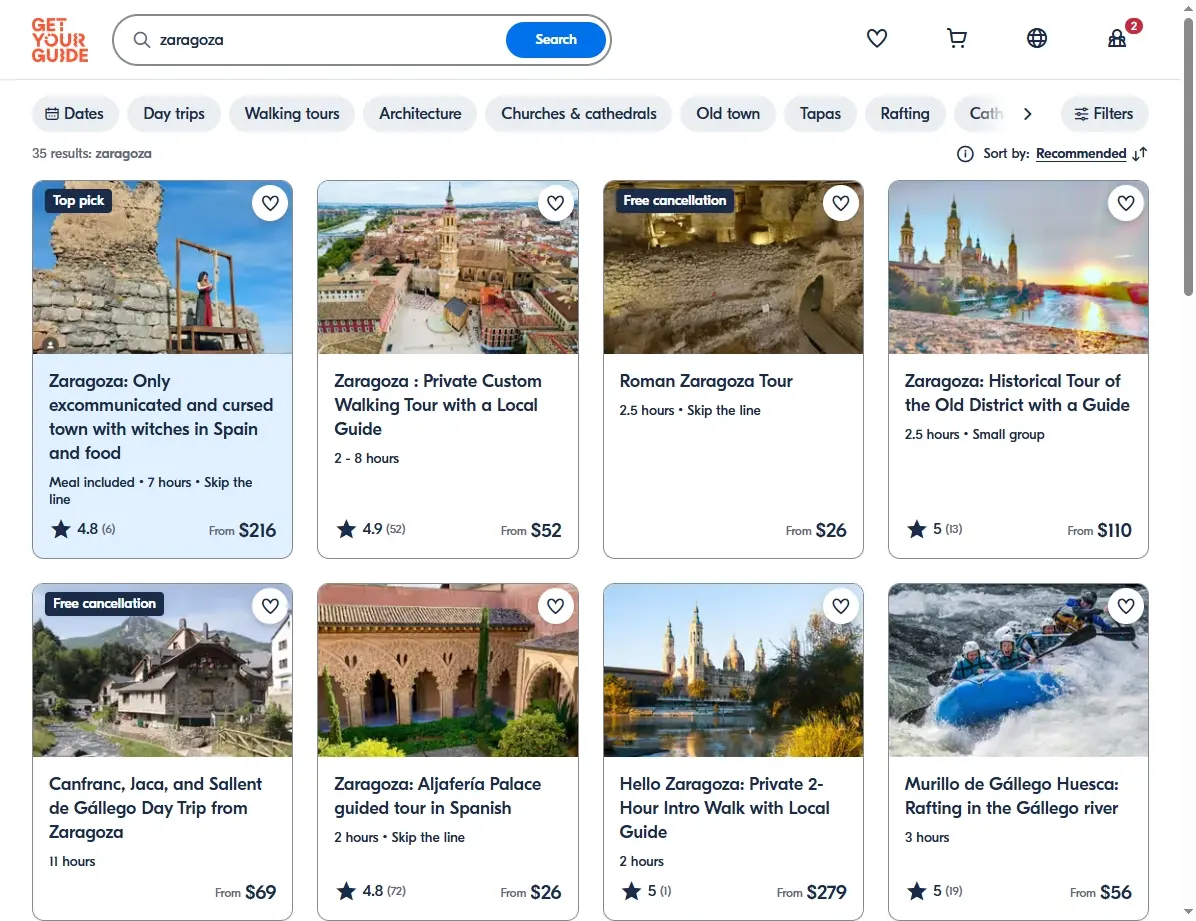
Task: Favorite the Roman Zaragoza Tour card
Action: [x=841, y=203]
